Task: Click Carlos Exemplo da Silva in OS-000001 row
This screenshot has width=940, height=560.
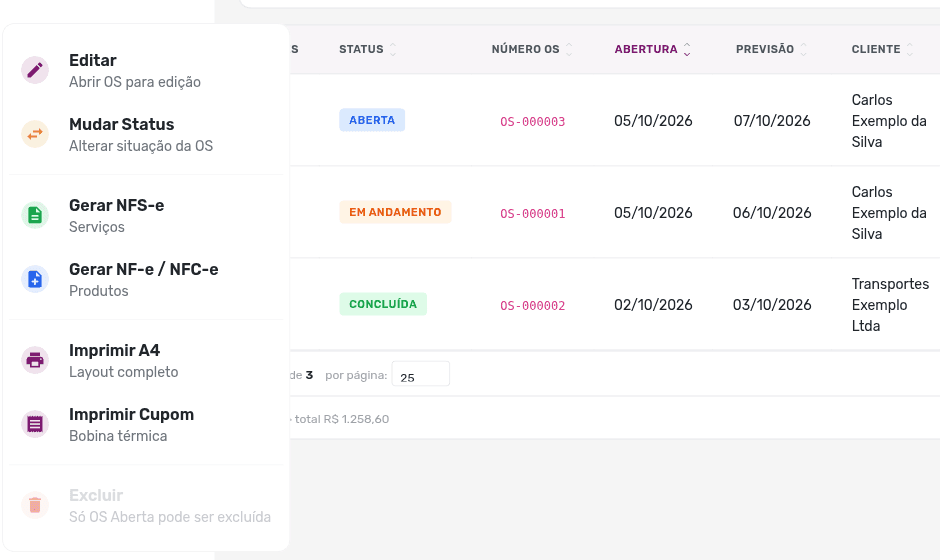Action: (x=889, y=213)
